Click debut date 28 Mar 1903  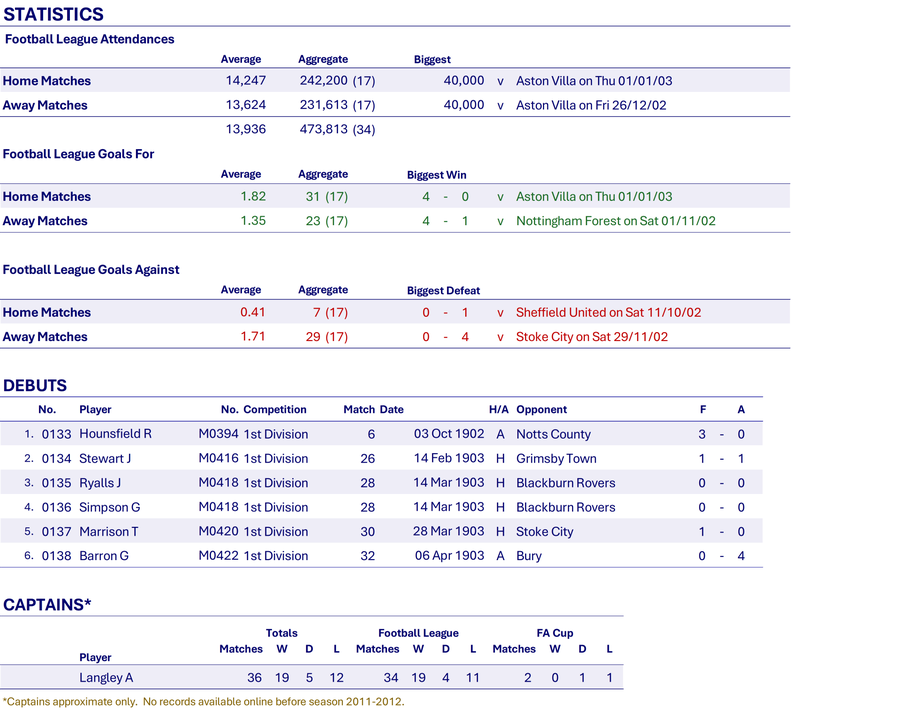click(449, 531)
